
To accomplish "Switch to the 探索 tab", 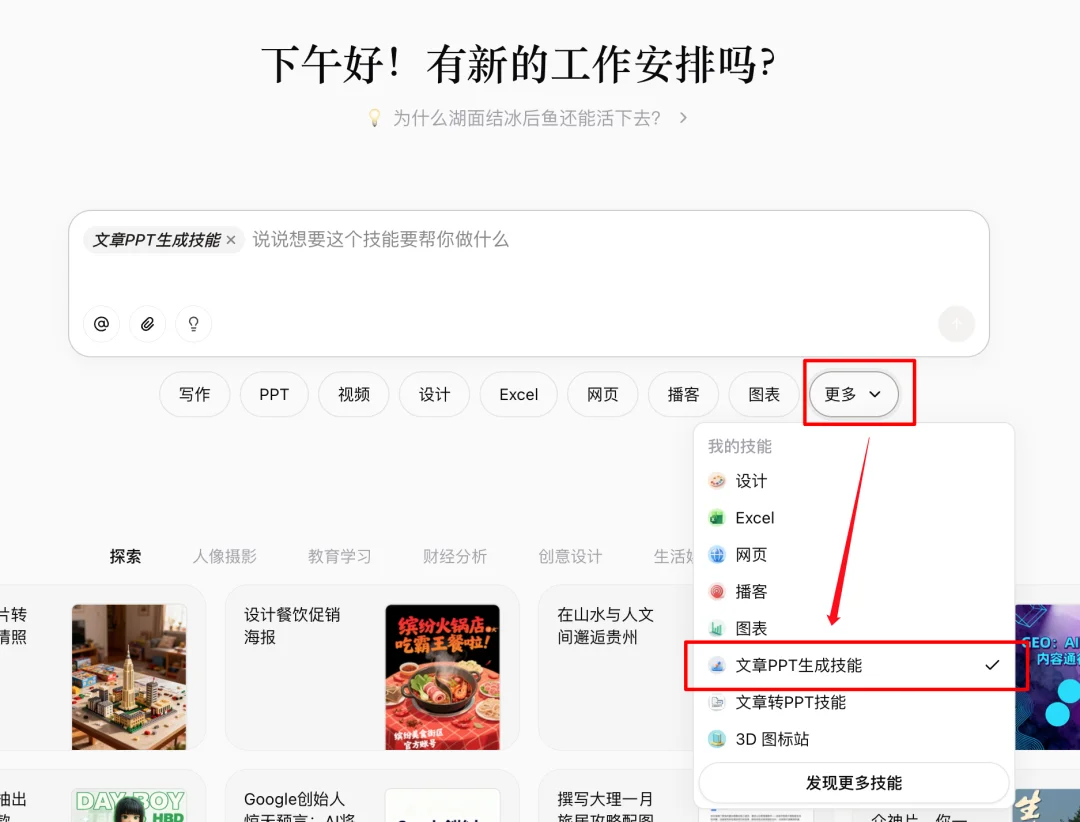I will pyautogui.click(x=124, y=557).
